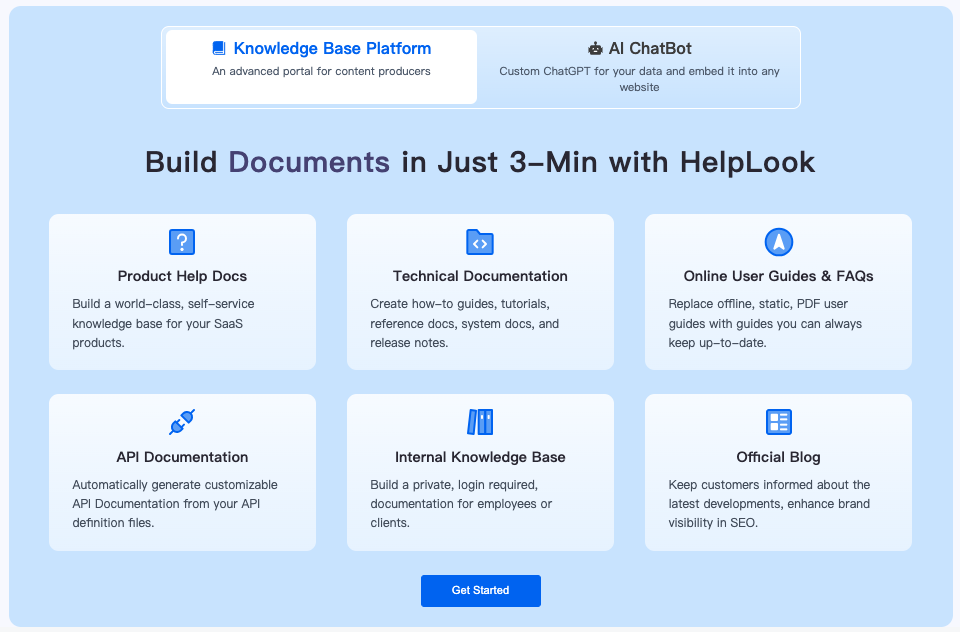Select the books icon above Internal Knowledge Base
This screenshot has width=960, height=632.
coord(480,421)
